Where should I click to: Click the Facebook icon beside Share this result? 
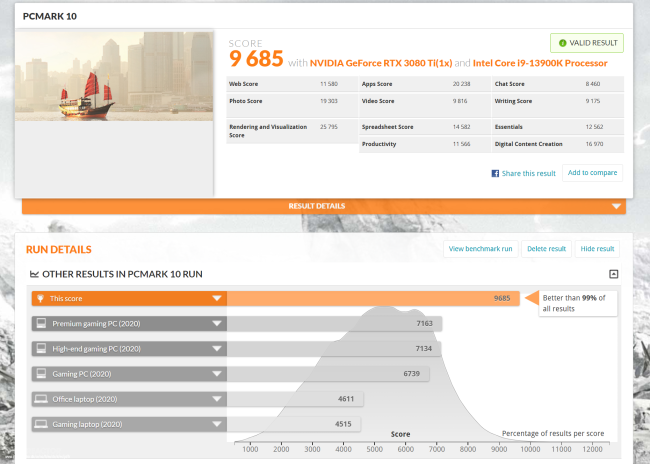[495, 173]
